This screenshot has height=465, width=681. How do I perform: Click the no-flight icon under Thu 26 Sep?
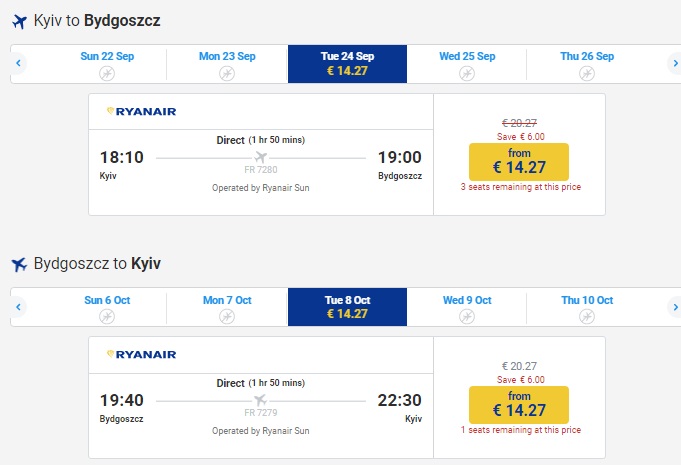[x=587, y=73]
